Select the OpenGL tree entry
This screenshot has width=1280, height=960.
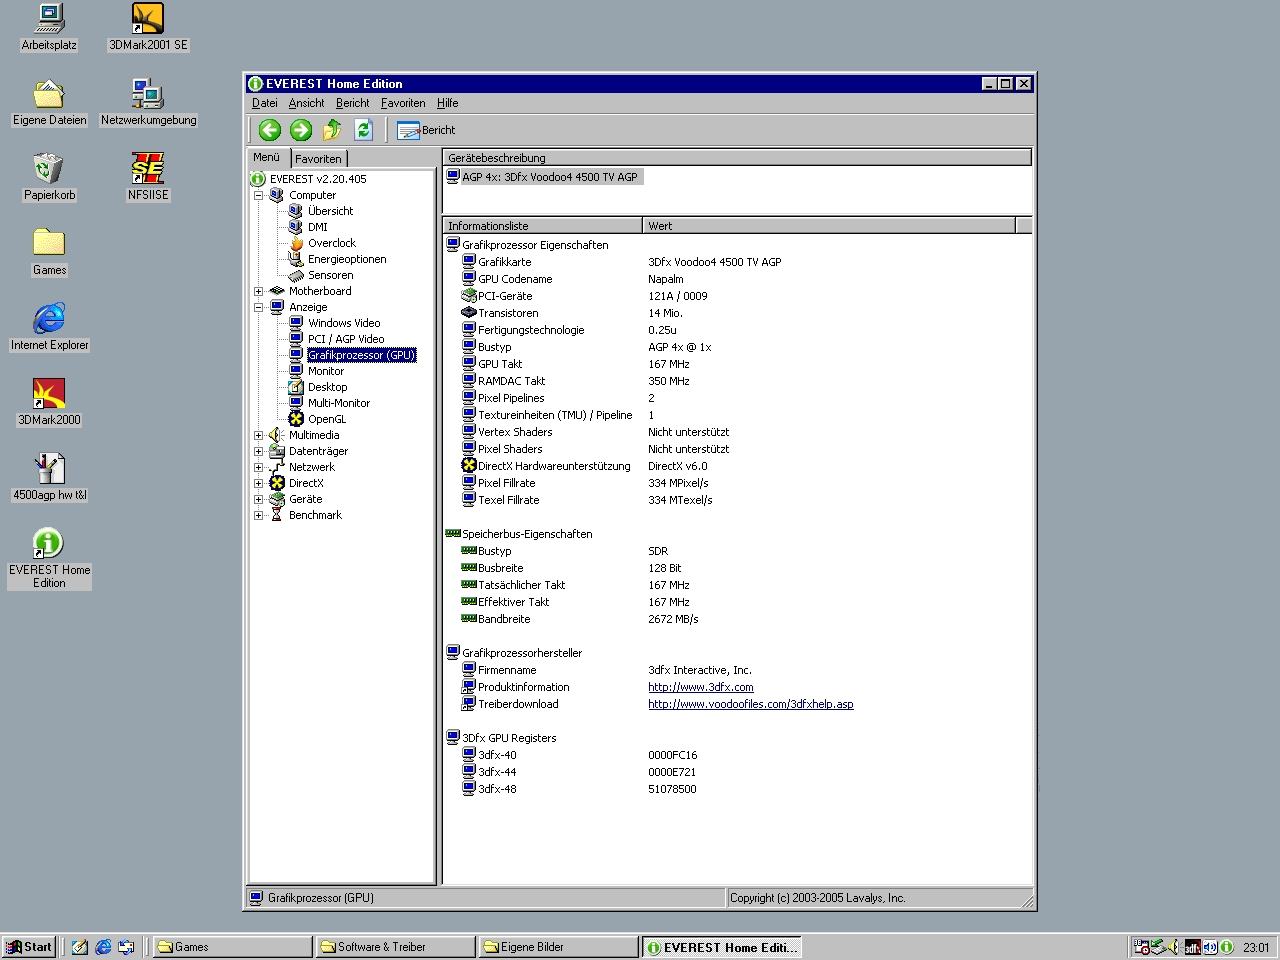(327, 419)
